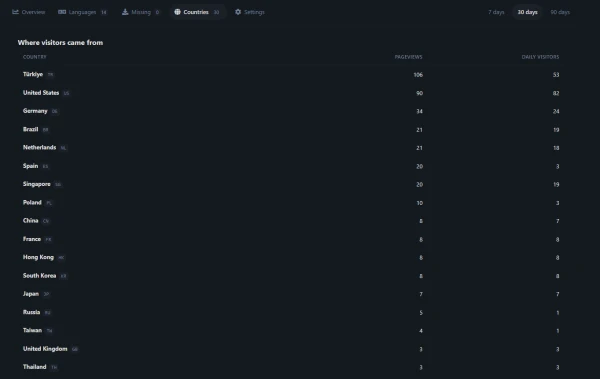Select the France country name

(x=32, y=239)
